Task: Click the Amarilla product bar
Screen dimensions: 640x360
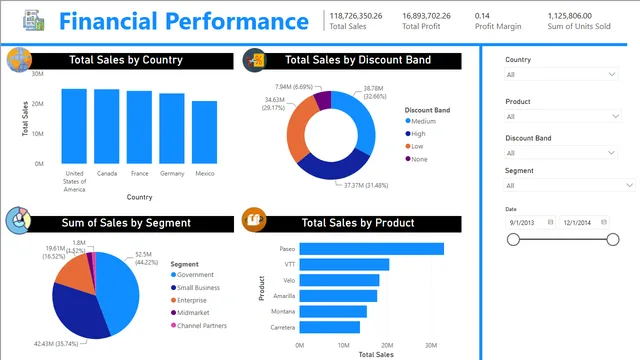Action: 338,296
